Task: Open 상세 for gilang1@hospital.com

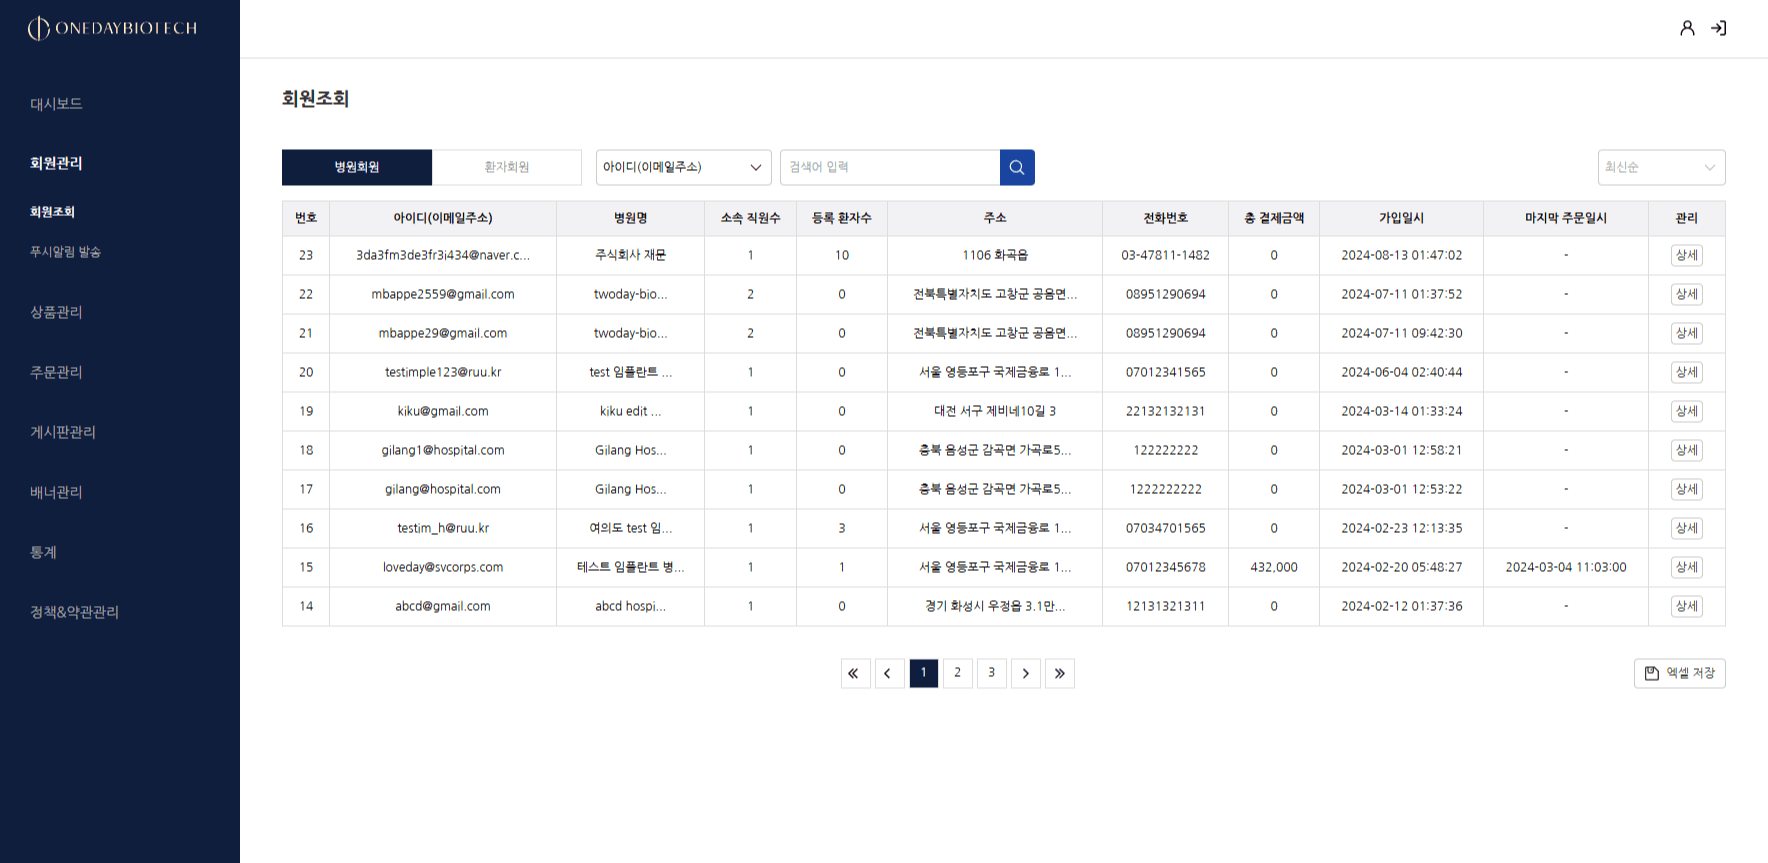Action: [1687, 450]
